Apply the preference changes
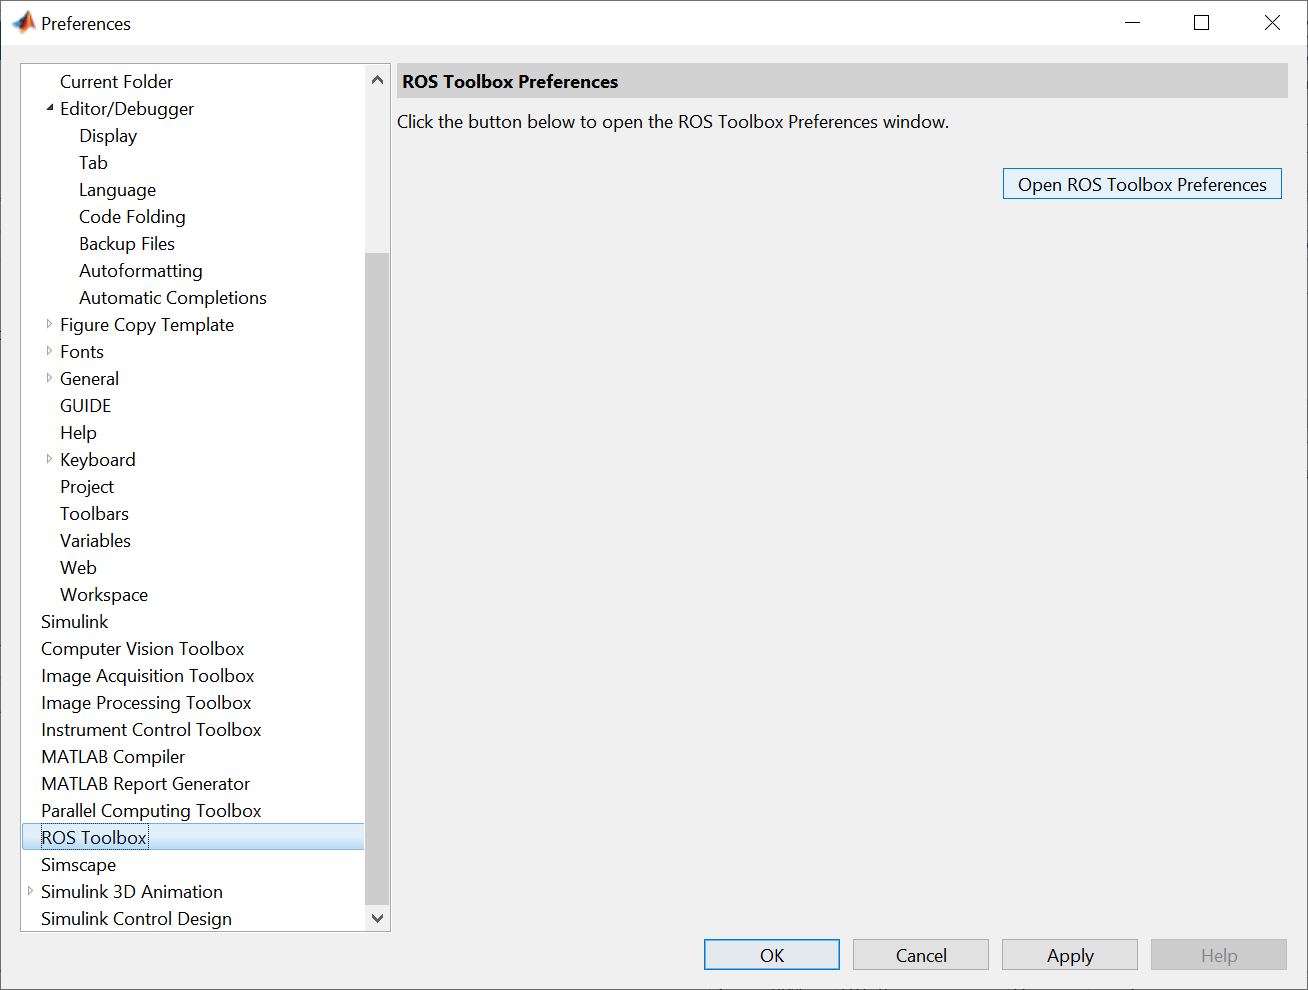 (1069, 955)
